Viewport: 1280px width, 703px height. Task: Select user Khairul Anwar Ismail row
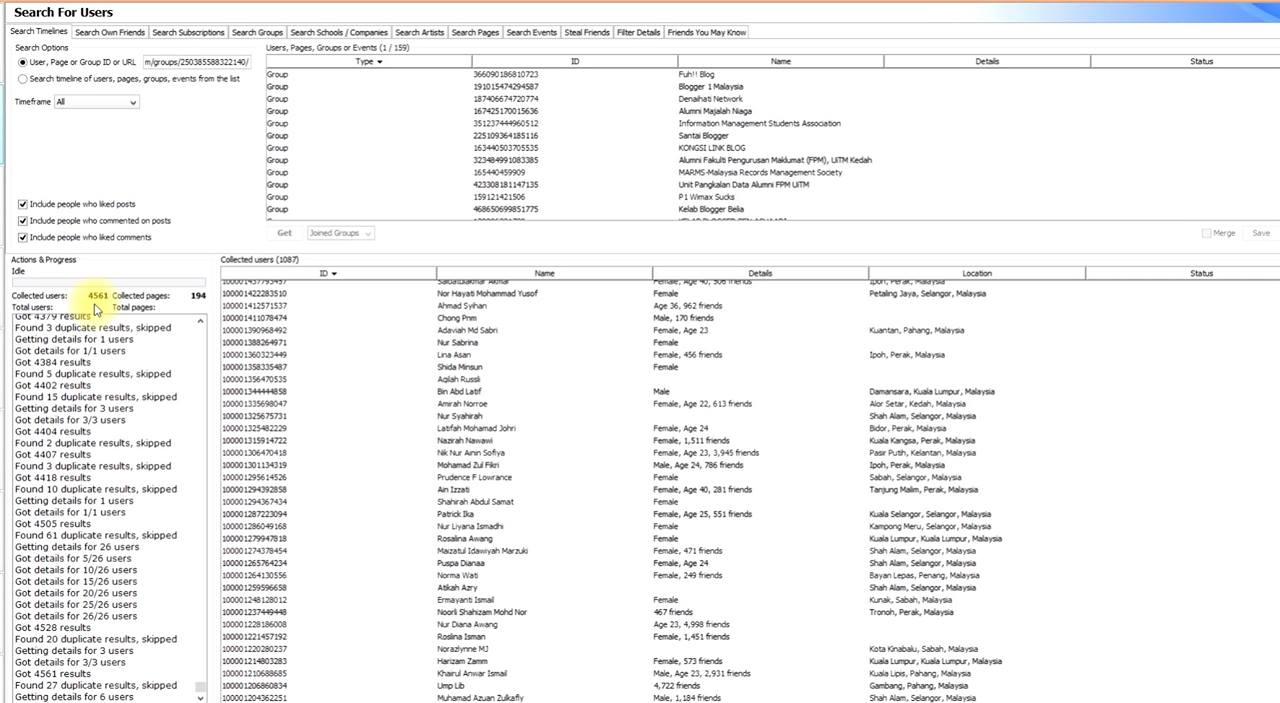click(x=750, y=673)
